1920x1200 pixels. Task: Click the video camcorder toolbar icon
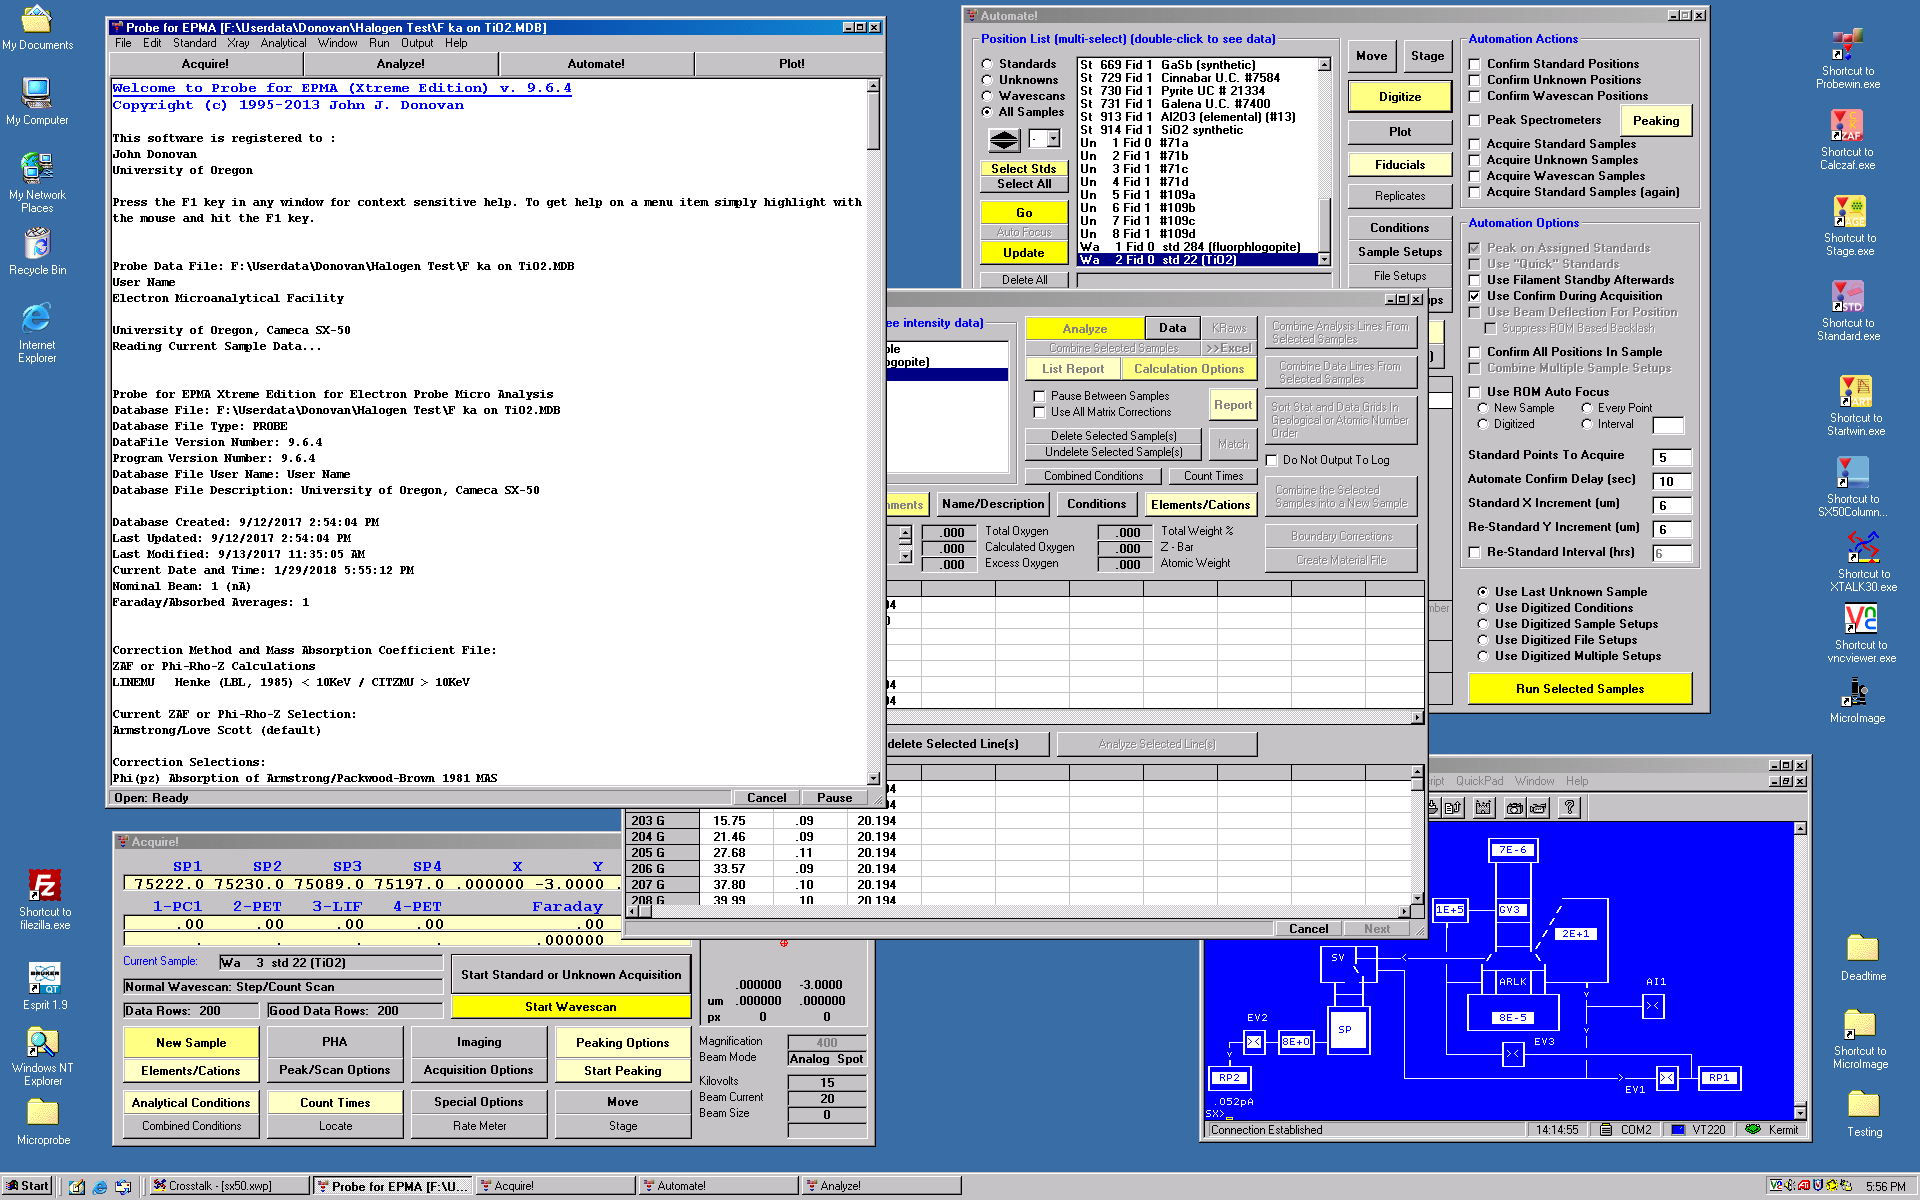1538,808
